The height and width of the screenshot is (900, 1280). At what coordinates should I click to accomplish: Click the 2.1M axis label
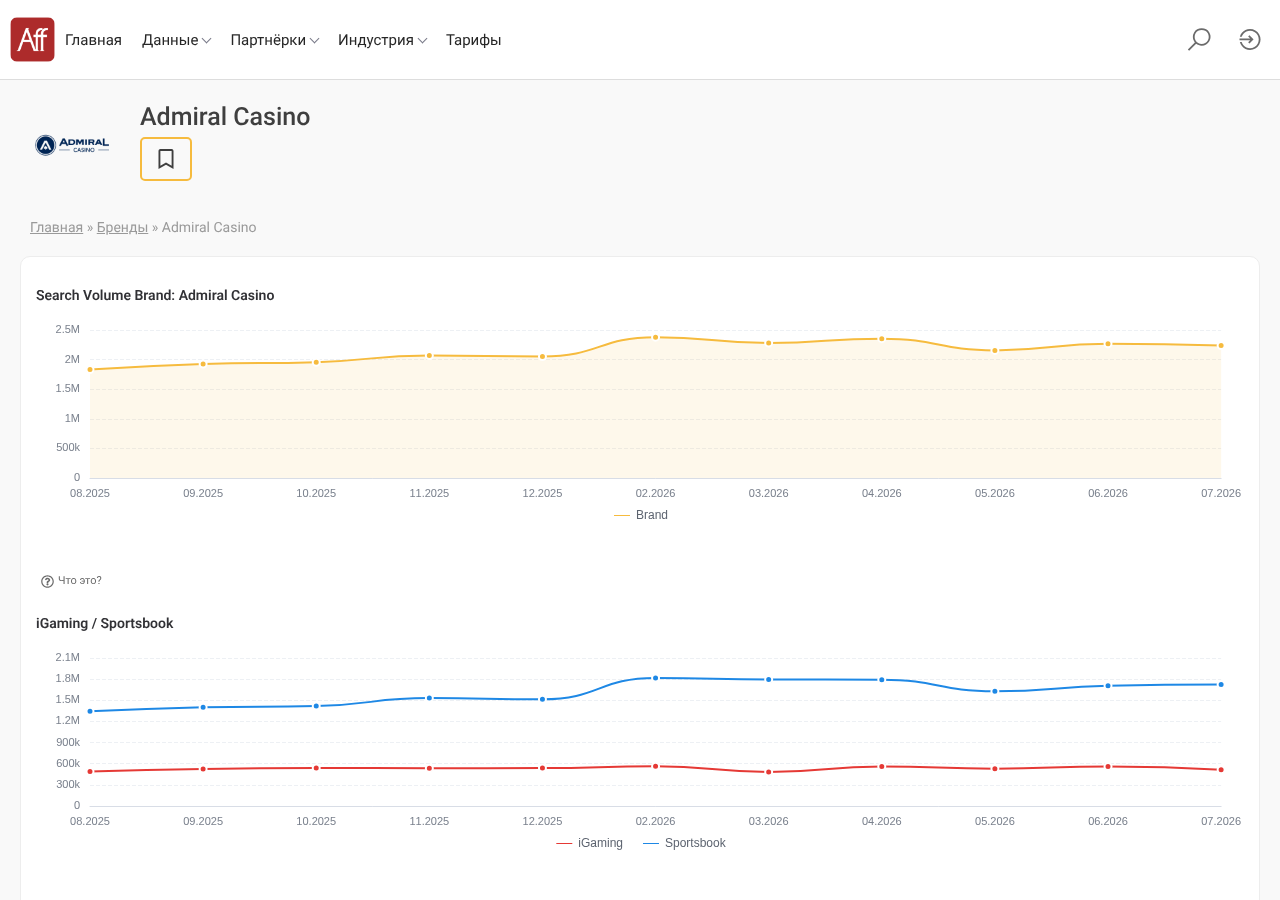tap(67, 657)
